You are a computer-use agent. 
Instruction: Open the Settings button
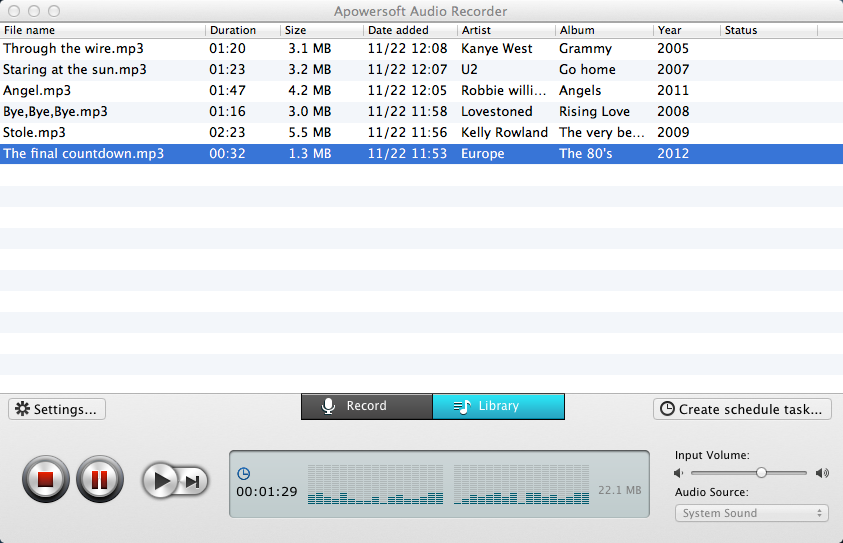pos(57,409)
